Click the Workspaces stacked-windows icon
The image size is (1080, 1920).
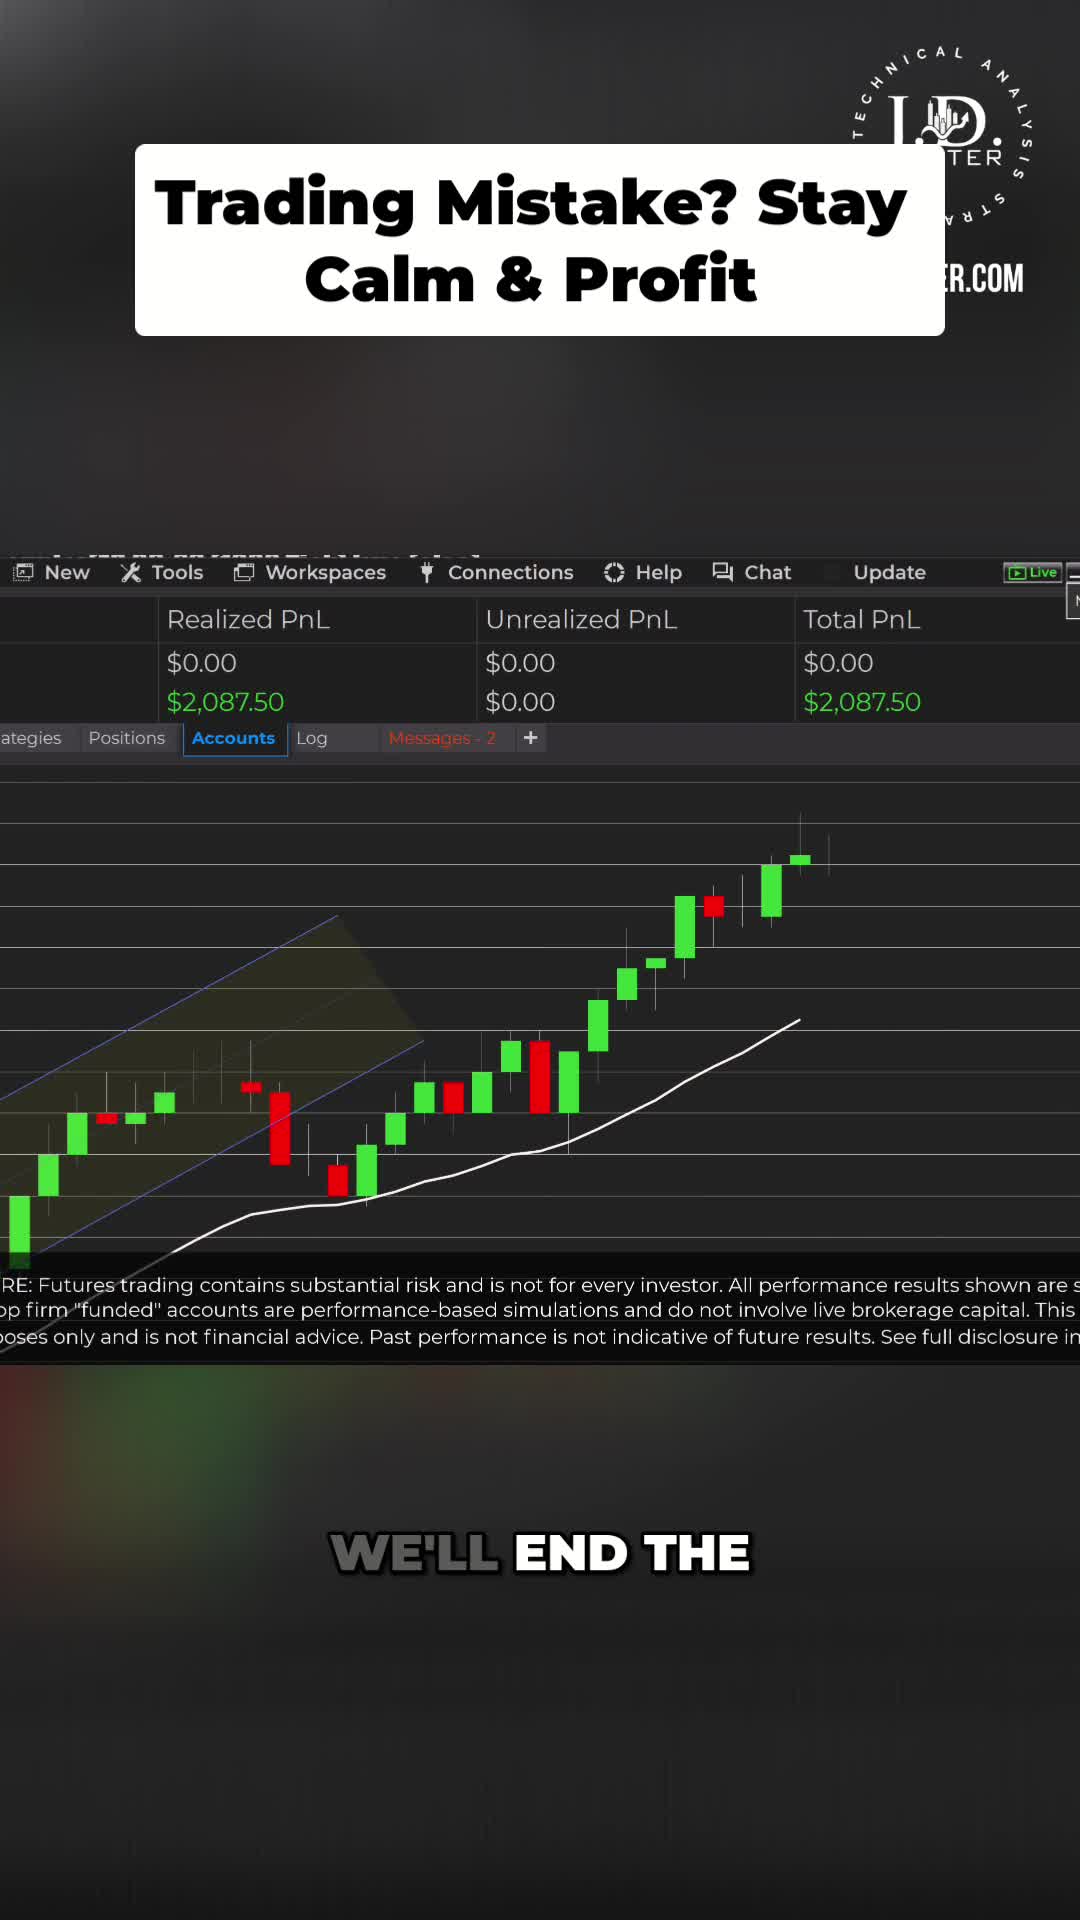coord(244,572)
